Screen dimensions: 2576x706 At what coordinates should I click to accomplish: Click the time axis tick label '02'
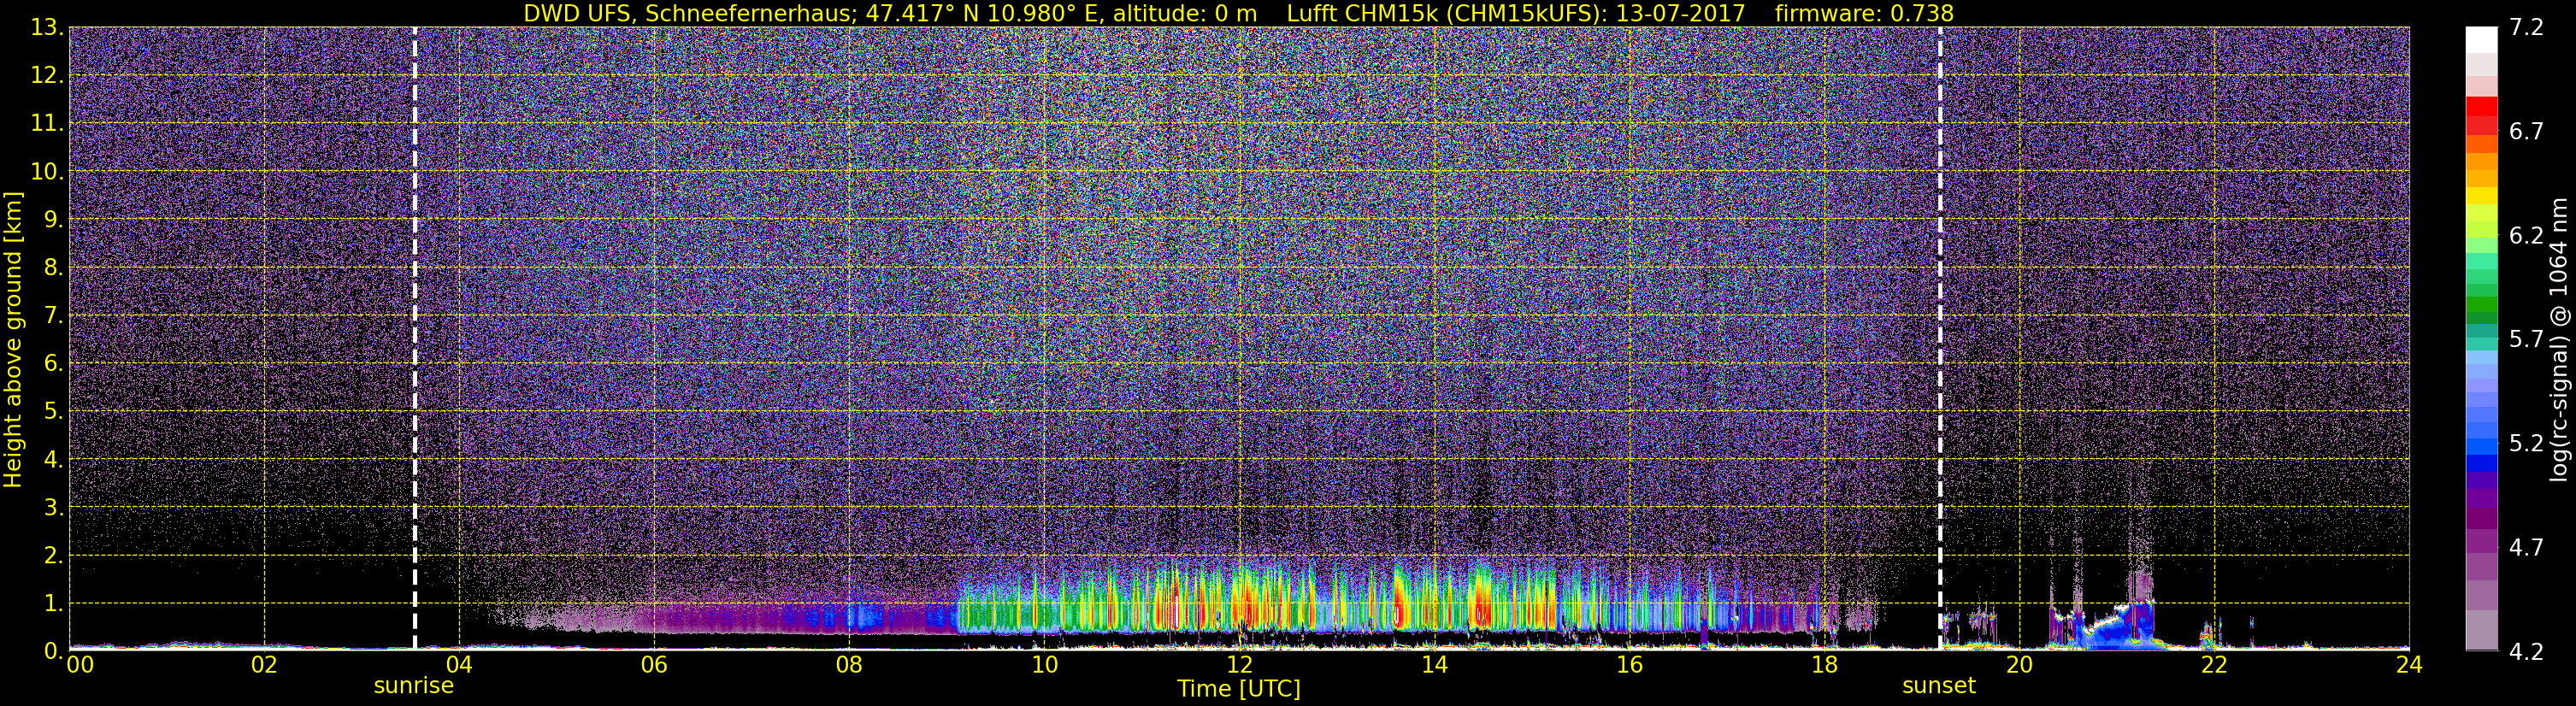pos(264,665)
